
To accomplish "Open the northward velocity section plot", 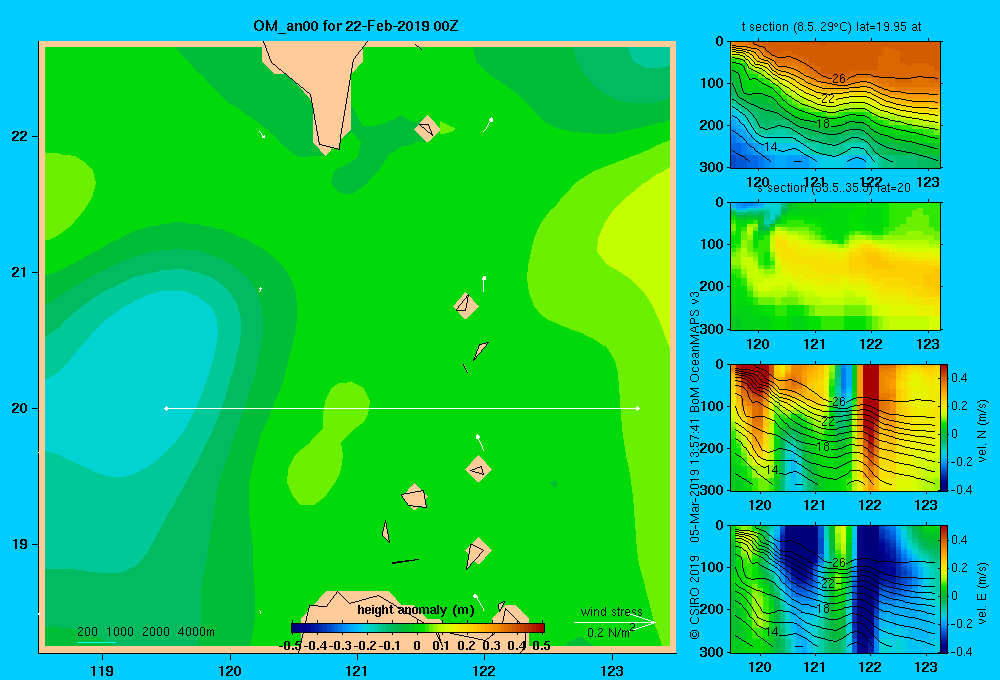I will click(x=835, y=427).
